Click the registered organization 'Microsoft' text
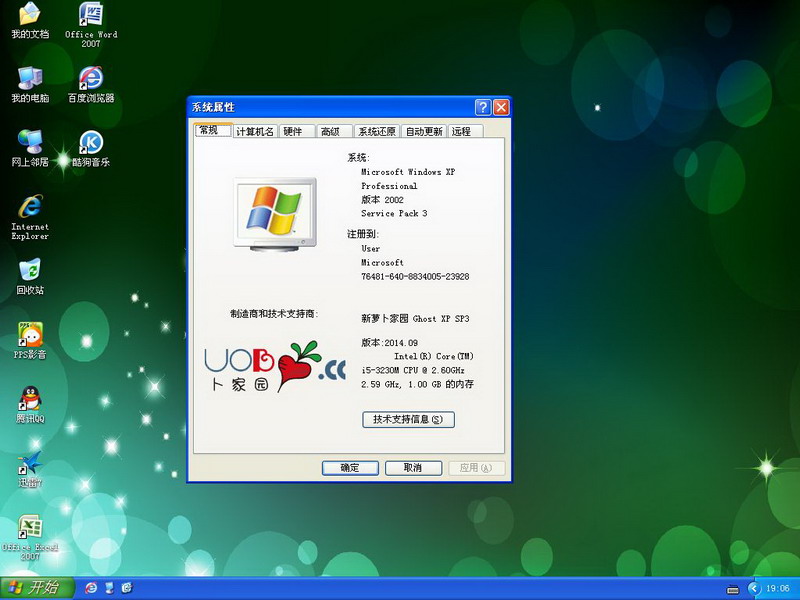 click(382, 262)
